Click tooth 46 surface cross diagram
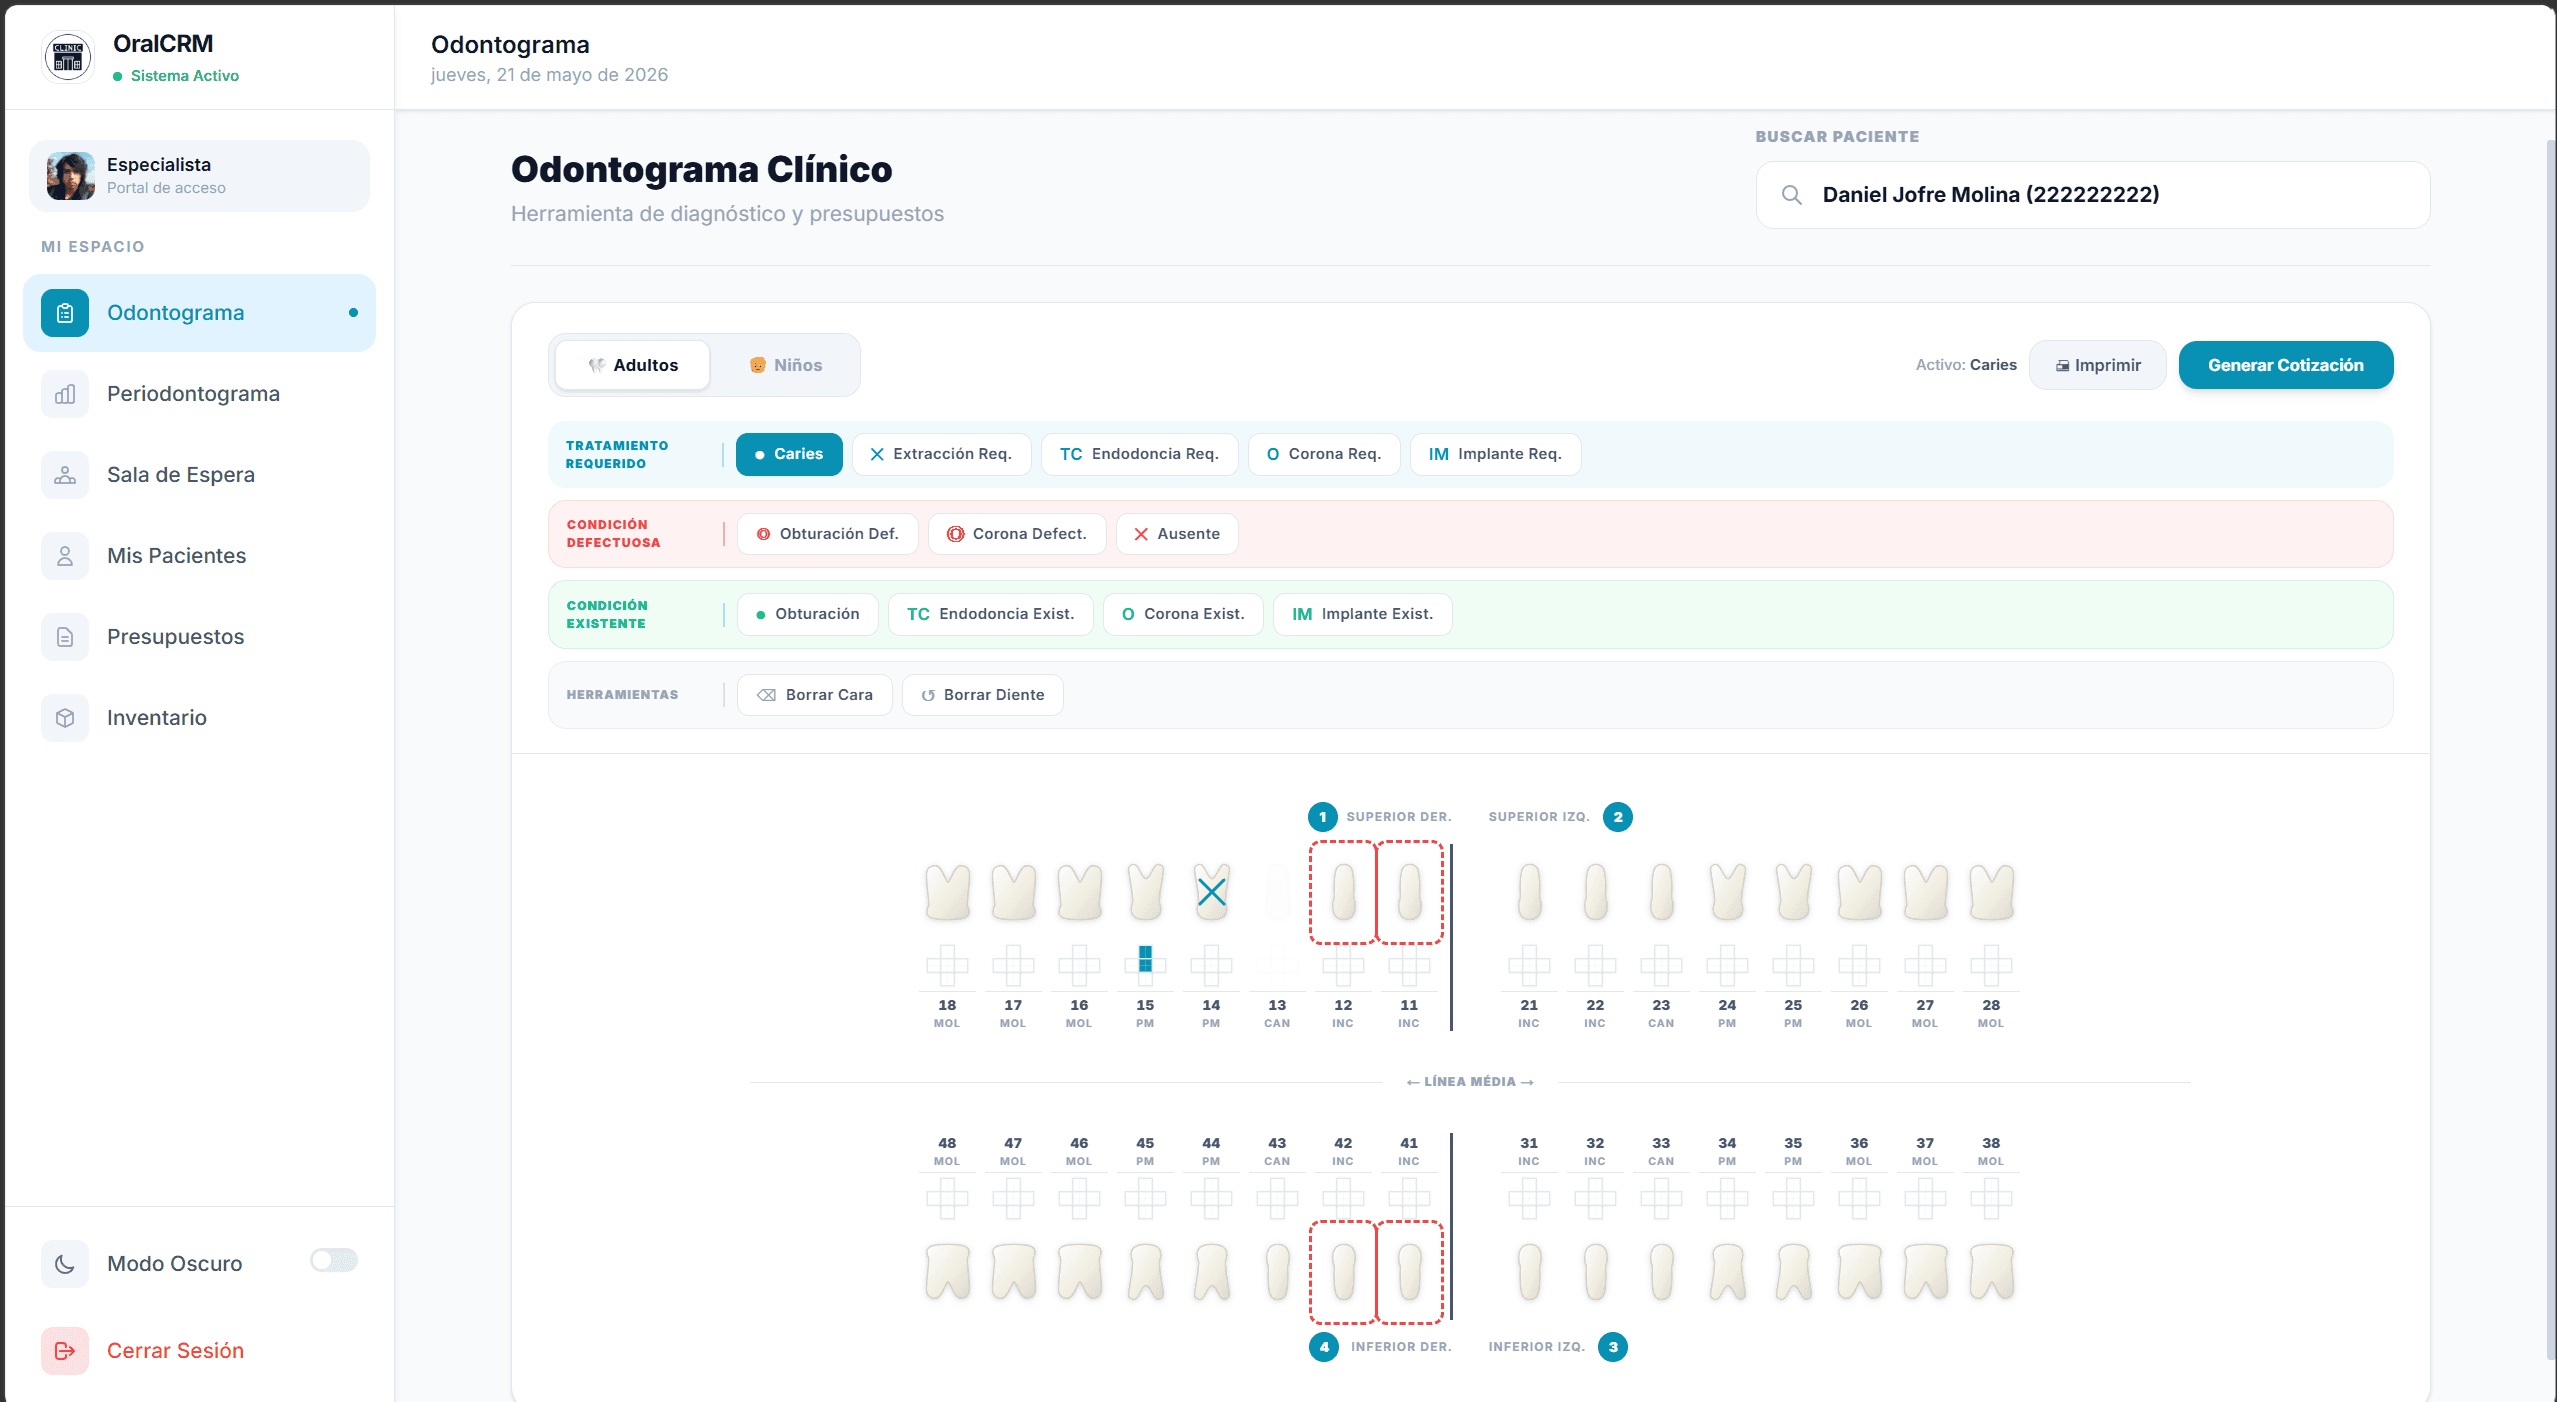The width and height of the screenshot is (2557, 1402). 1079,1198
